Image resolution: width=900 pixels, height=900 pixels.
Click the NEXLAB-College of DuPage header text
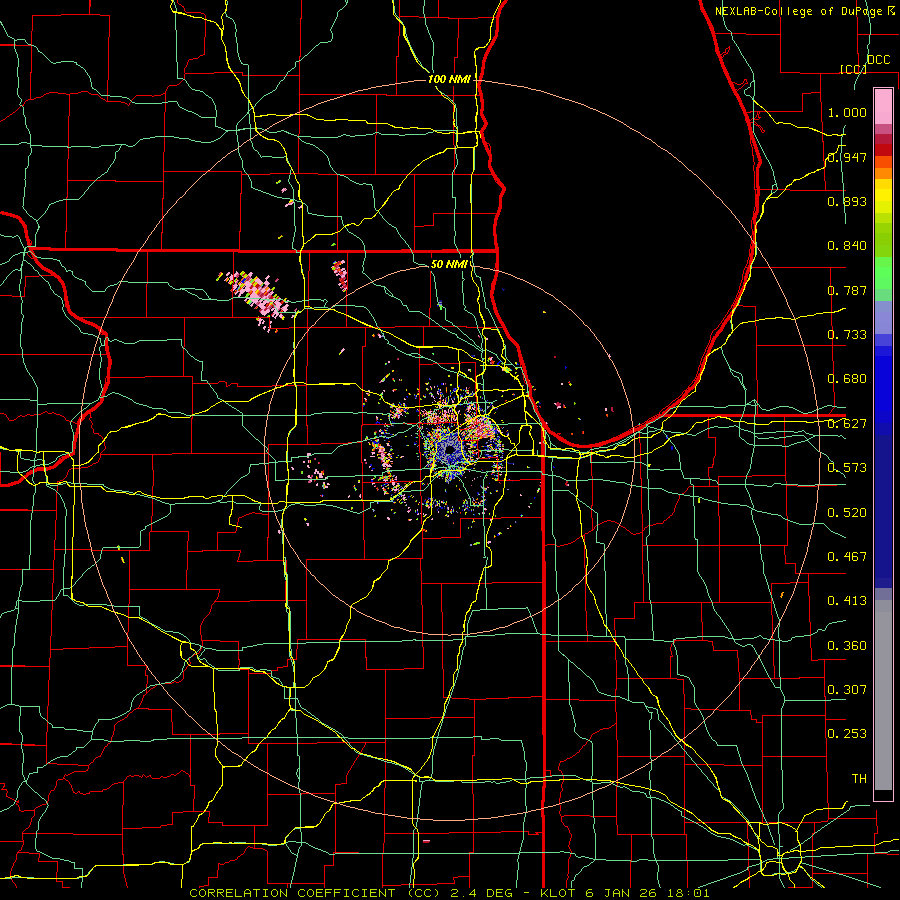(x=805, y=11)
